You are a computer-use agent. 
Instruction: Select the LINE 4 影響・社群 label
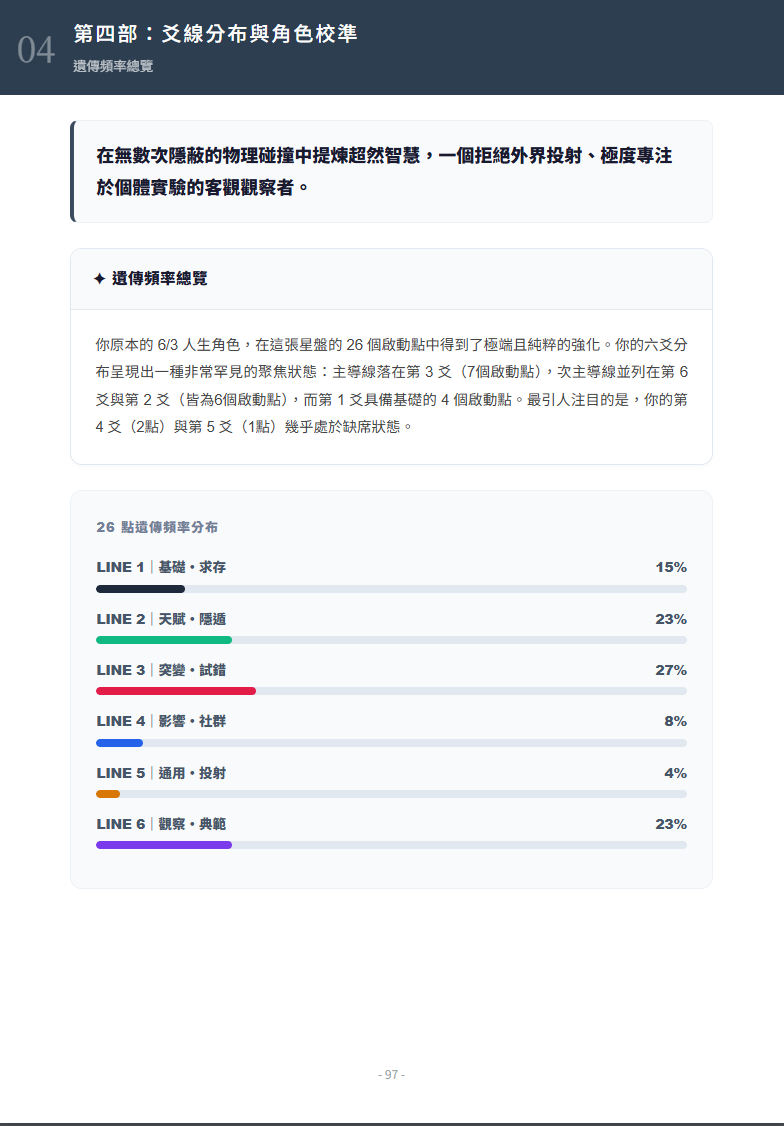tap(161, 721)
